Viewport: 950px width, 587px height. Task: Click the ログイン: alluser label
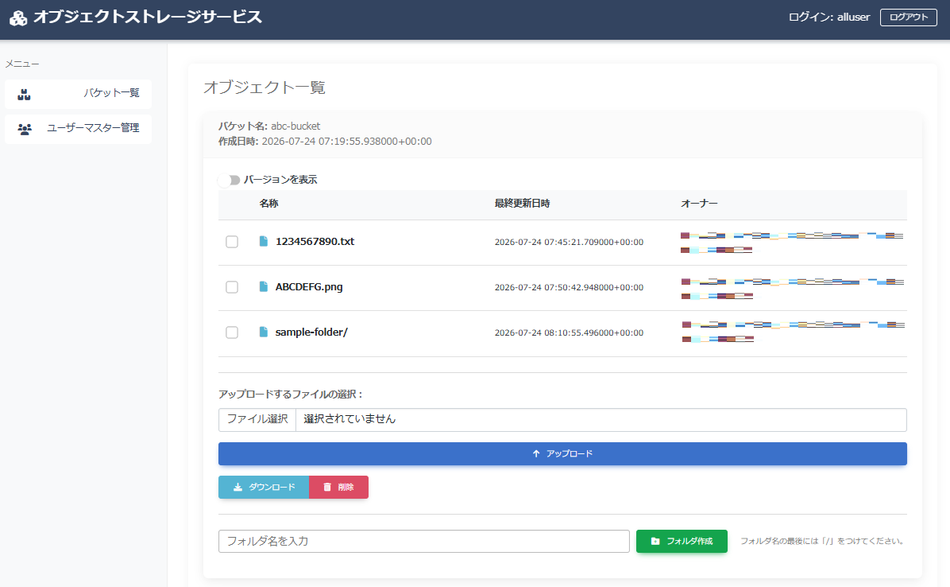click(x=829, y=17)
